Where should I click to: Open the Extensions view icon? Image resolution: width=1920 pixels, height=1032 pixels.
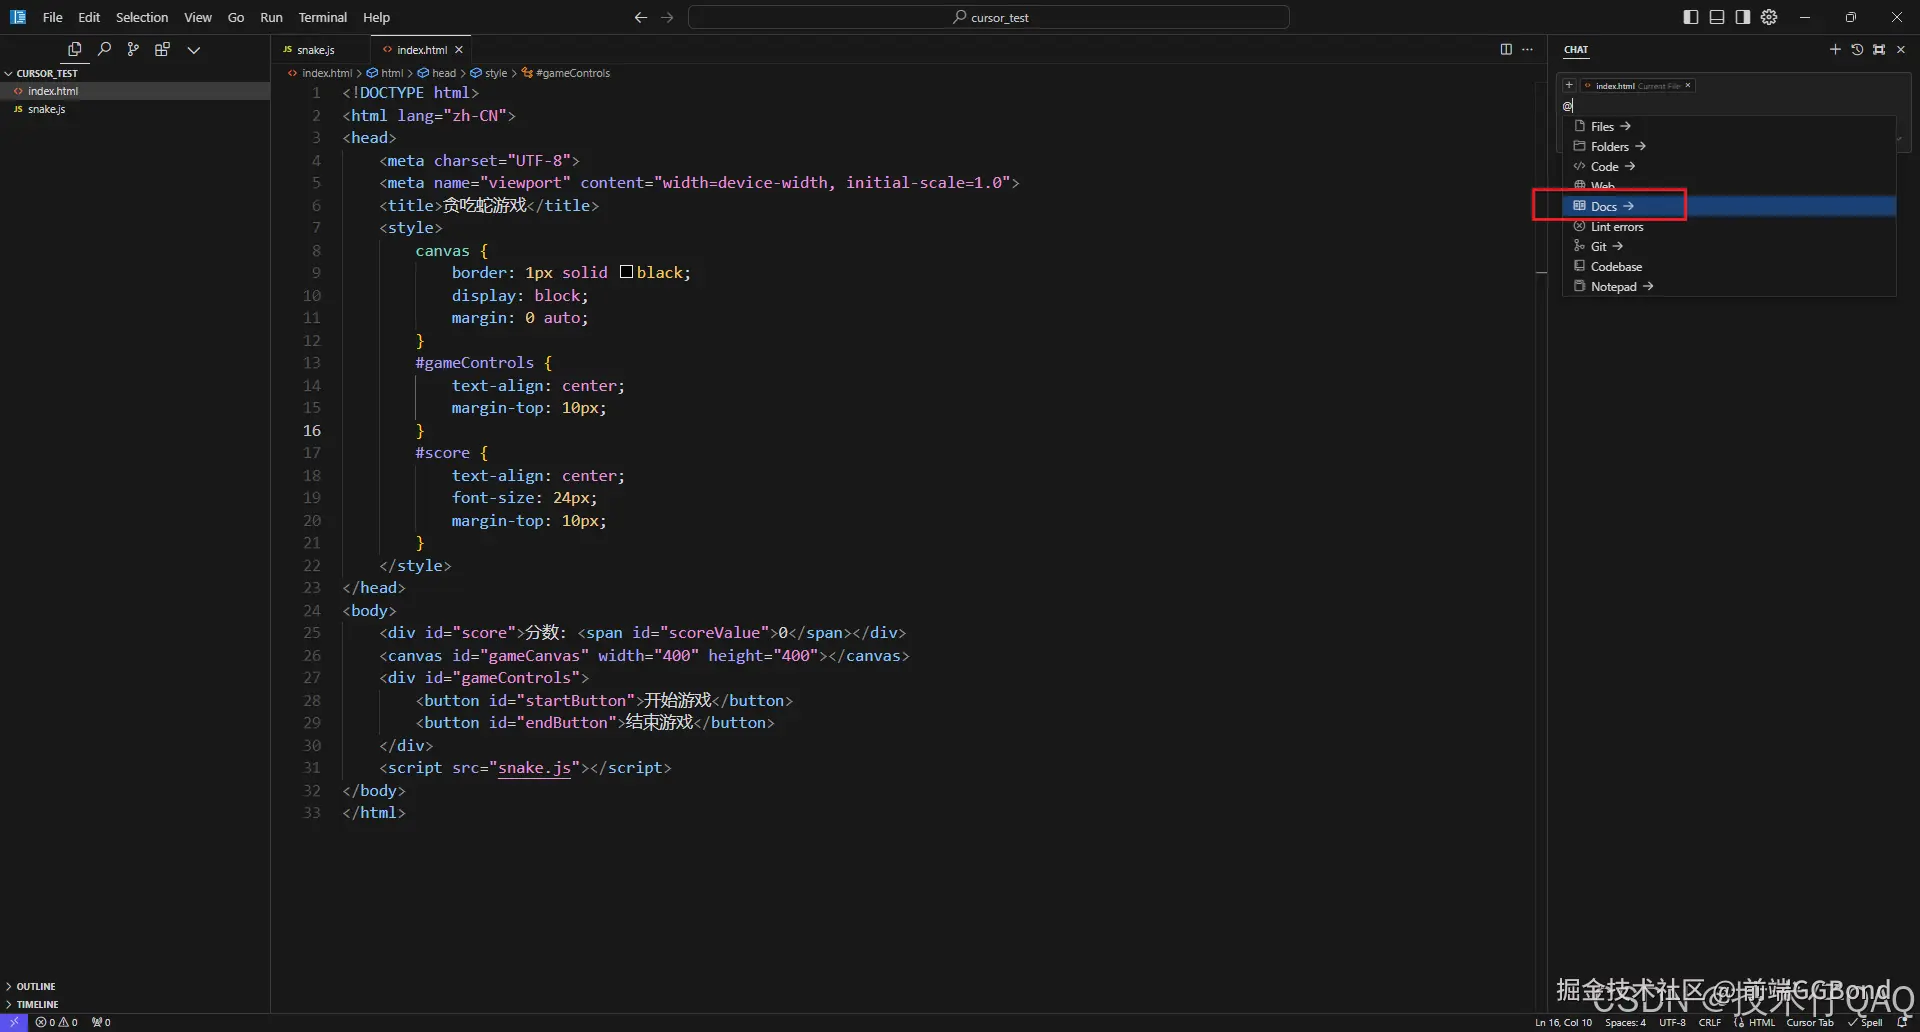[162, 49]
